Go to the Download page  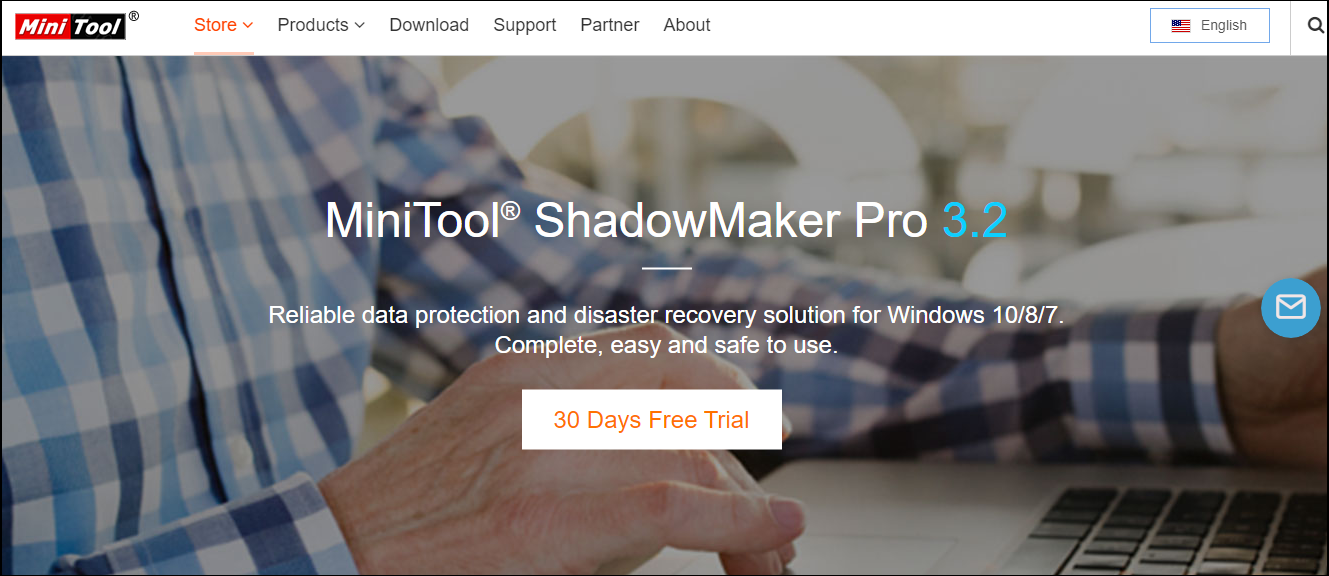[429, 25]
